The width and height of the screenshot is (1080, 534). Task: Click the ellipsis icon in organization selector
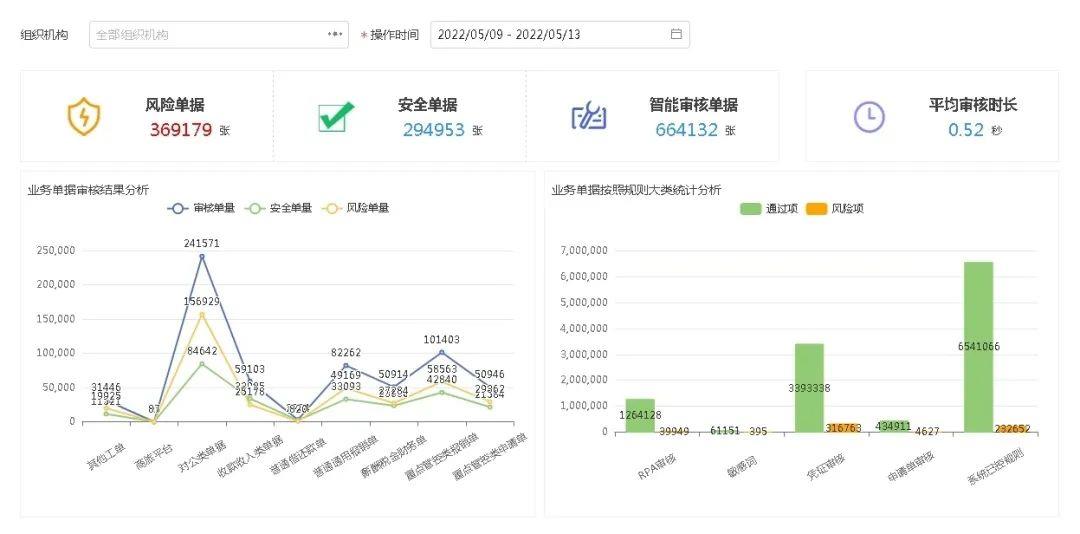pos(335,34)
